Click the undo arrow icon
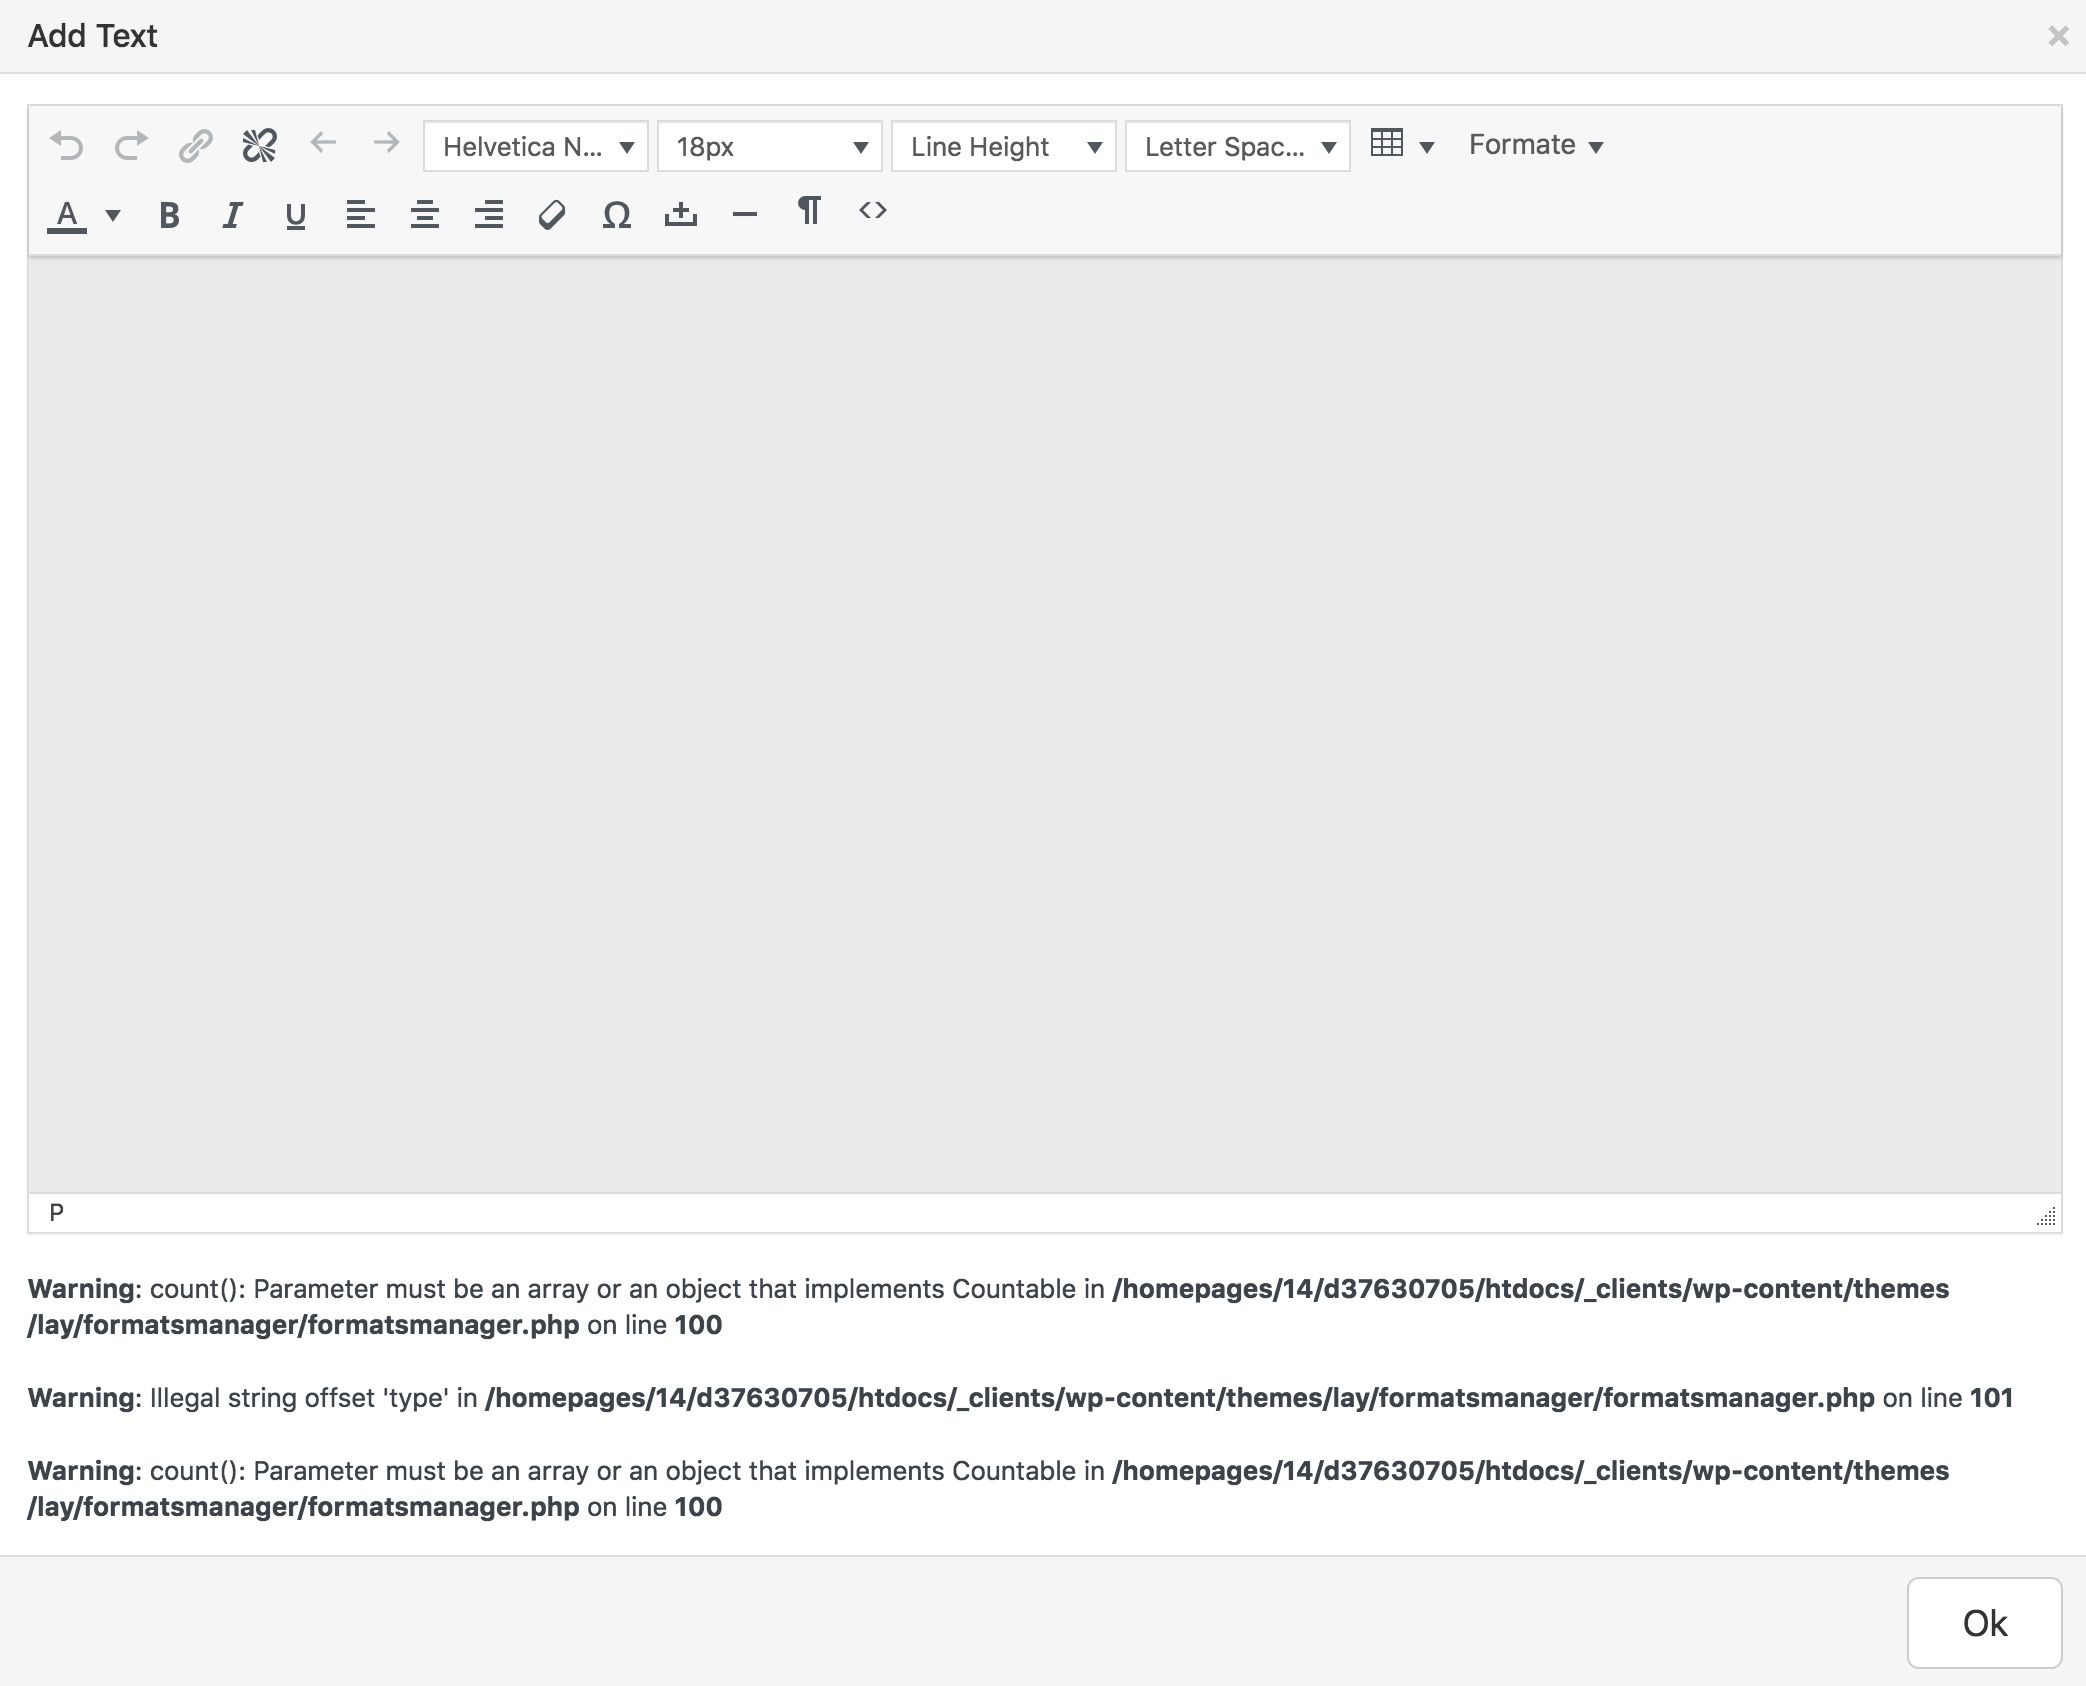 tap(67, 146)
